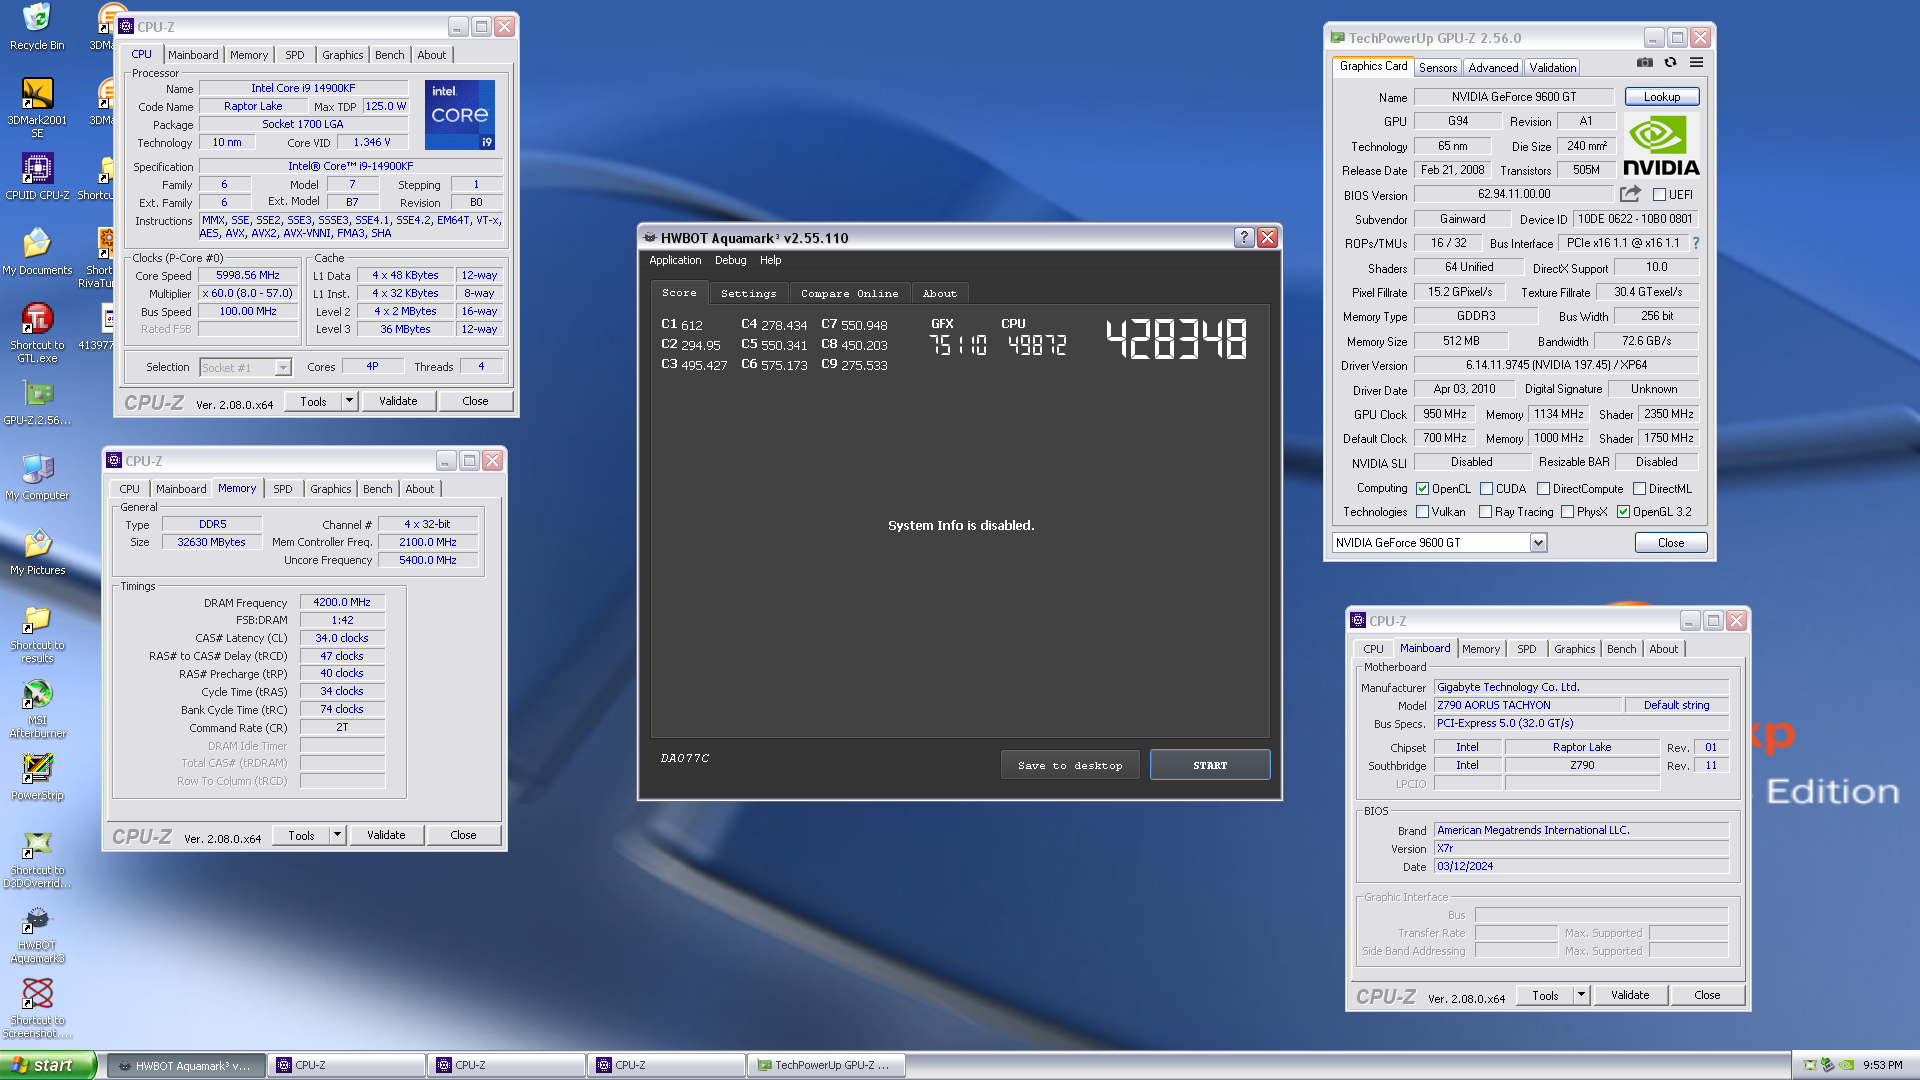Toggle CUDA checkbox in GPU-Z
This screenshot has height=1080, width=1920.
pos(1486,489)
